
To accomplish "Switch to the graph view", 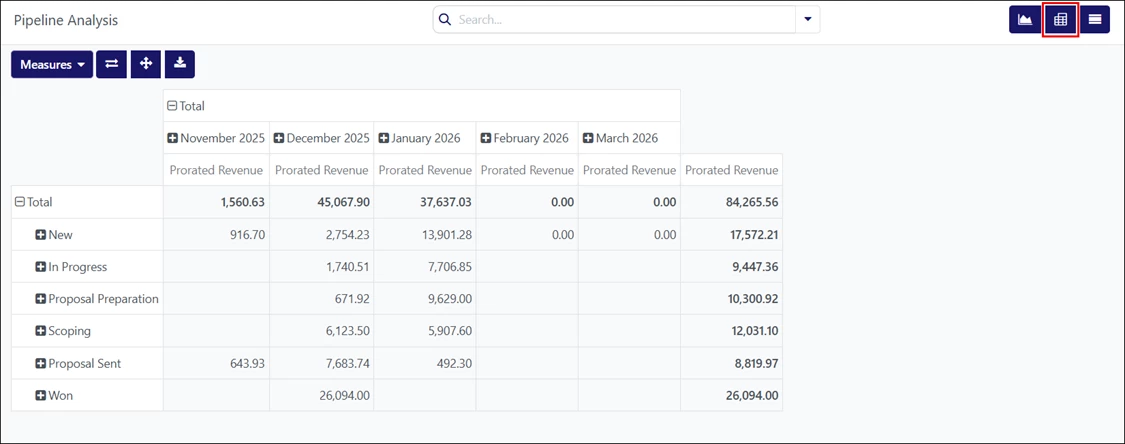I will 1025,20.
